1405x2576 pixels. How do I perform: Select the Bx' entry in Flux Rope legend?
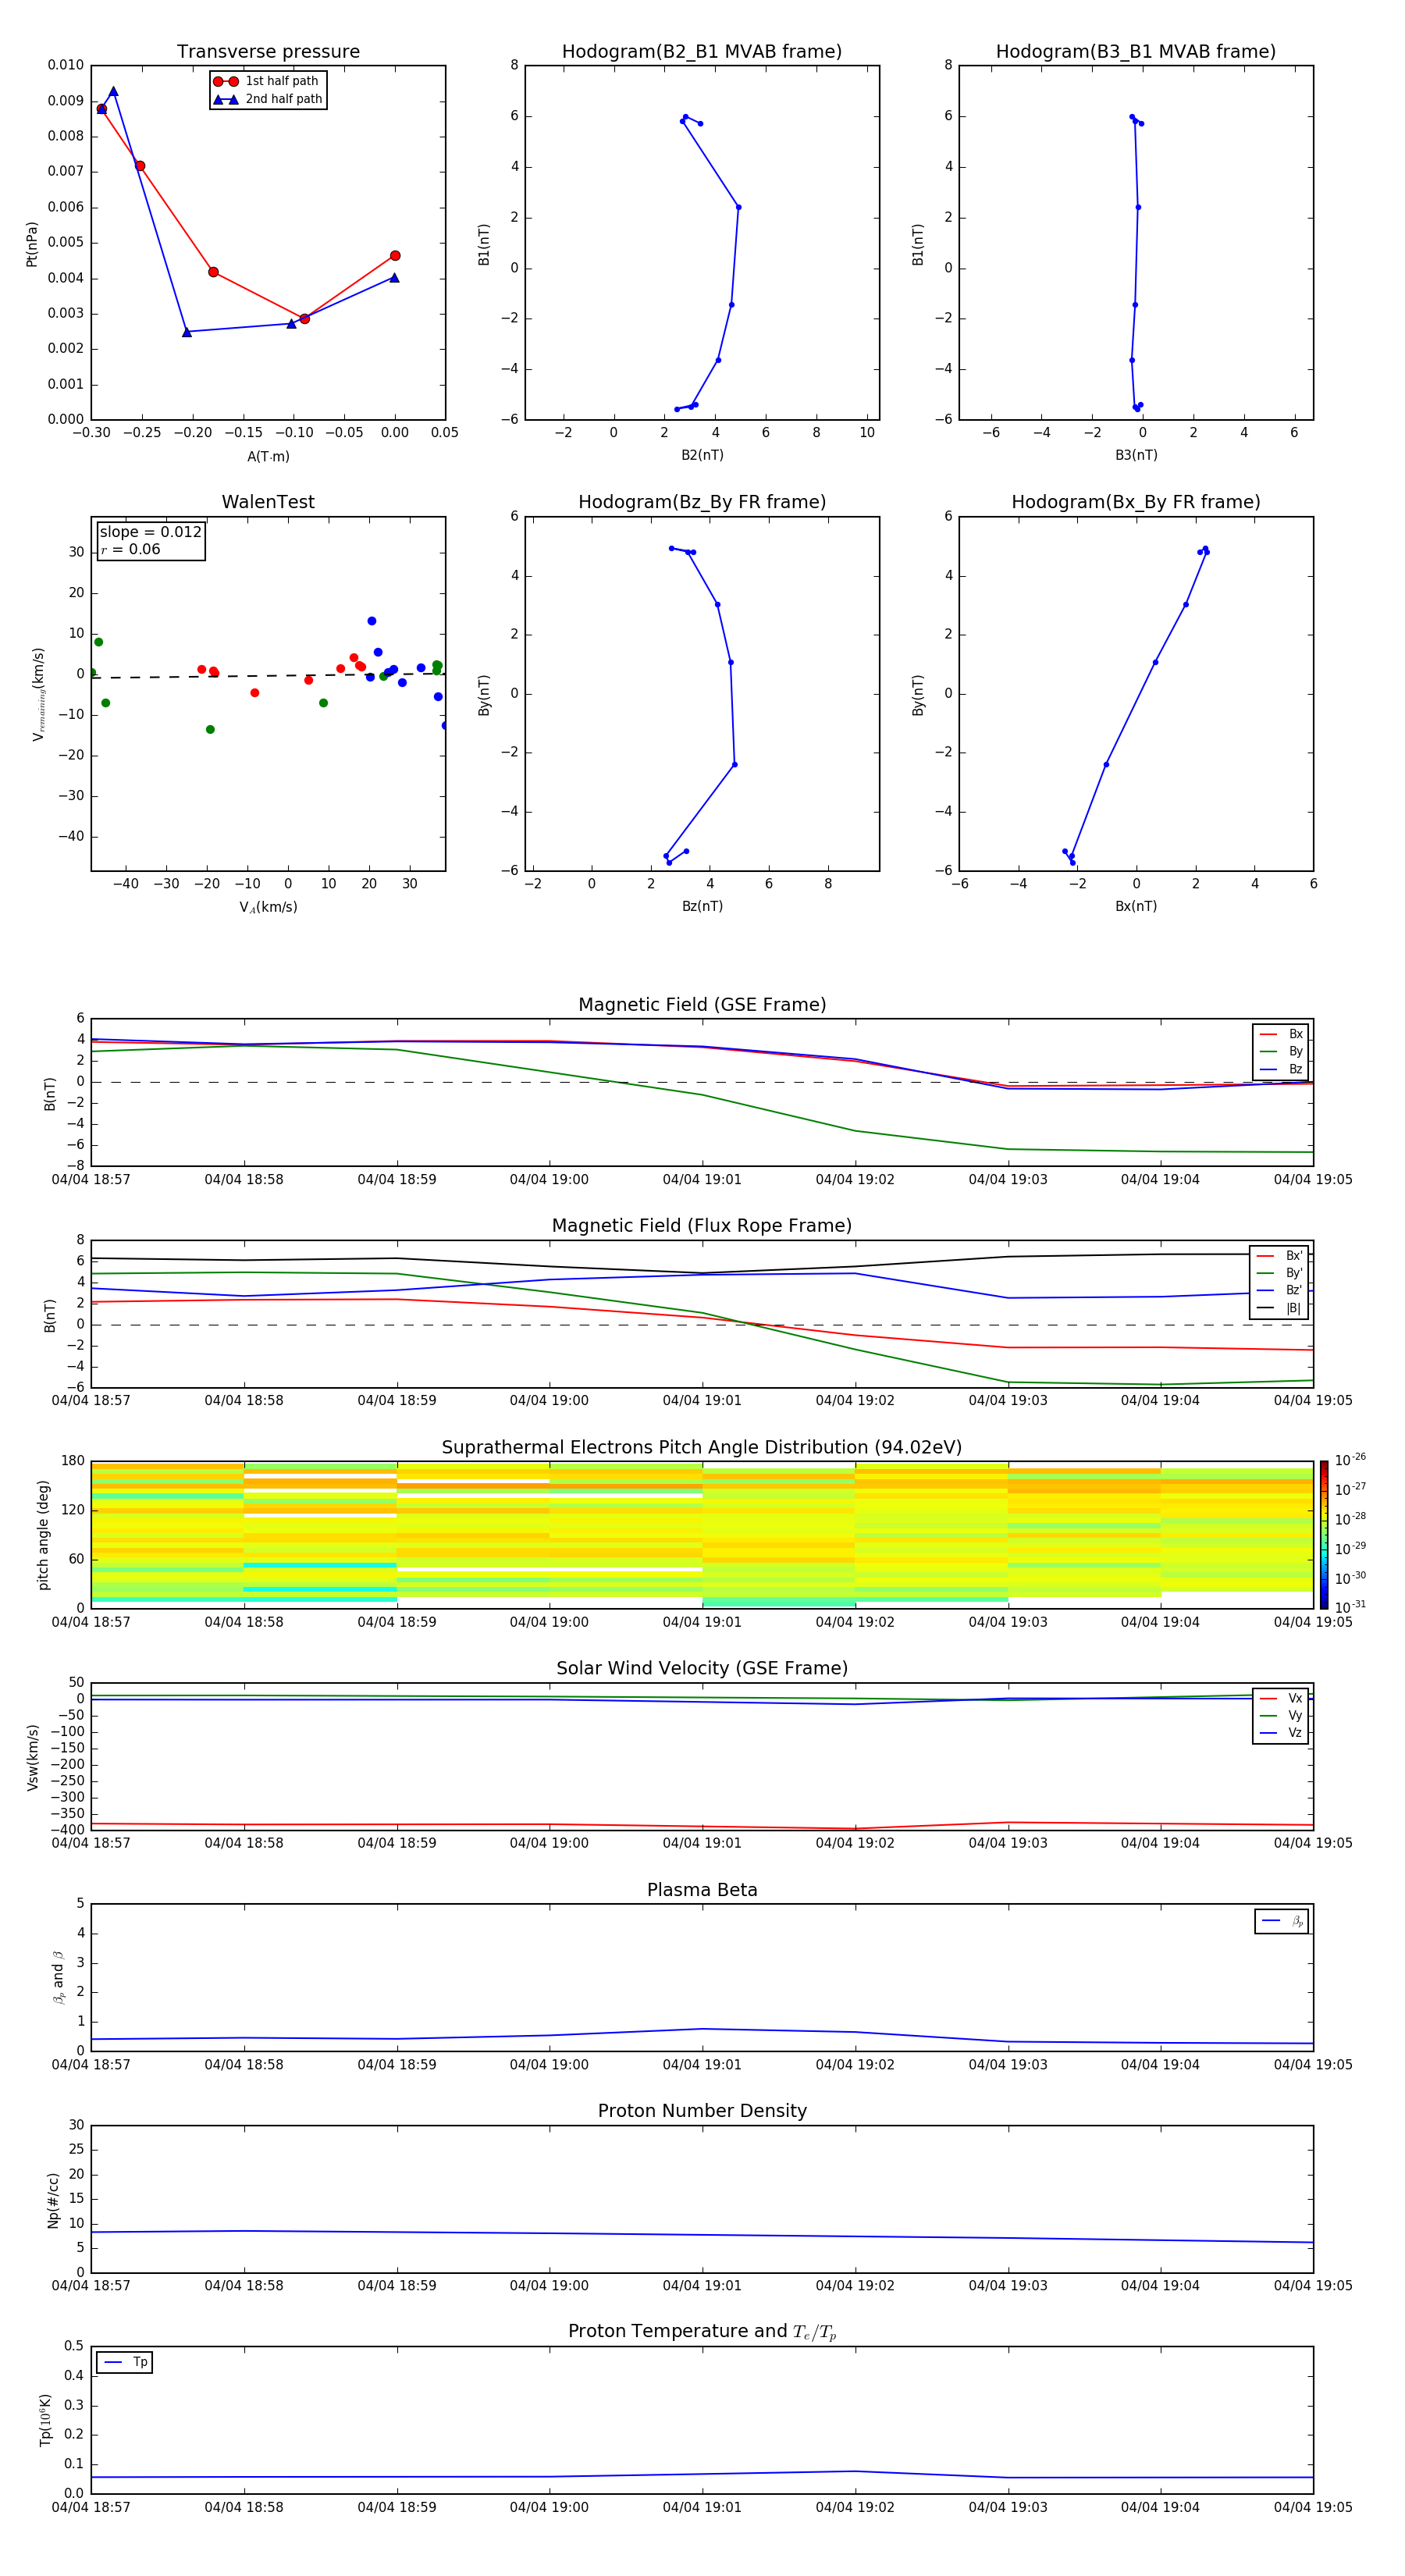pyautogui.click(x=1279, y=1256)
